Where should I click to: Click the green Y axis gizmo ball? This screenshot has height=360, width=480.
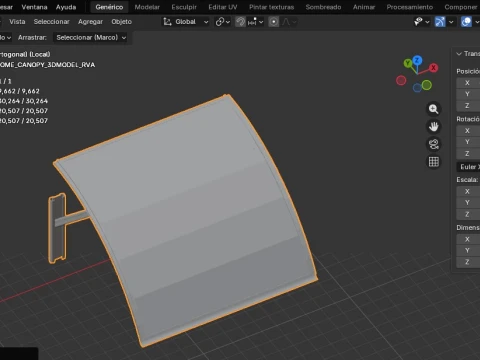pos(408,63)
